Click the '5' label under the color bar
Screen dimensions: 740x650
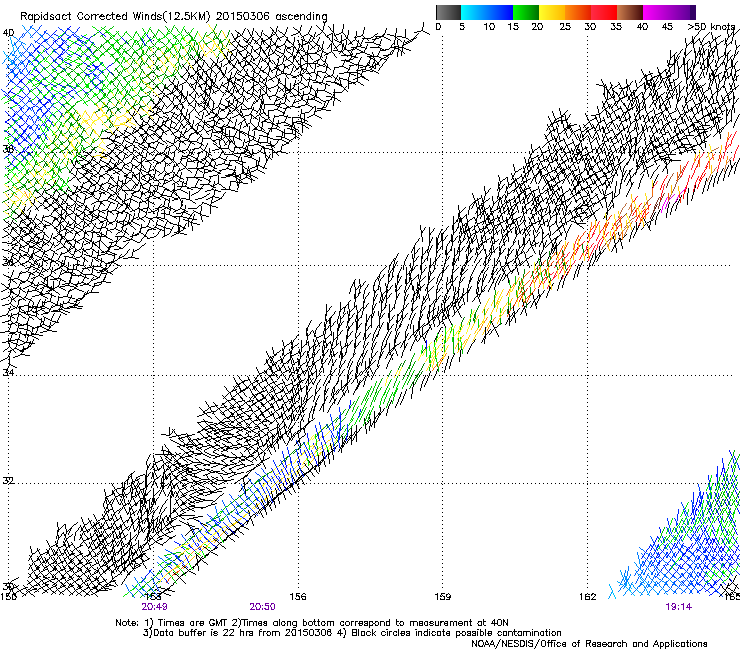462,26
